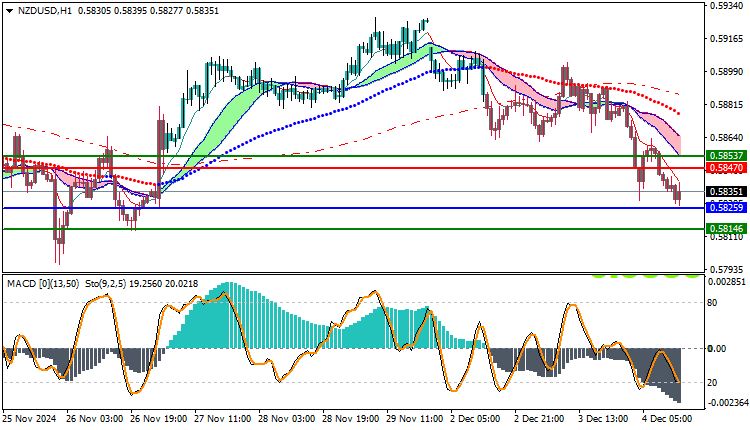
Task: Select the green 0.58146 price level label
Action: coord(727,229)
